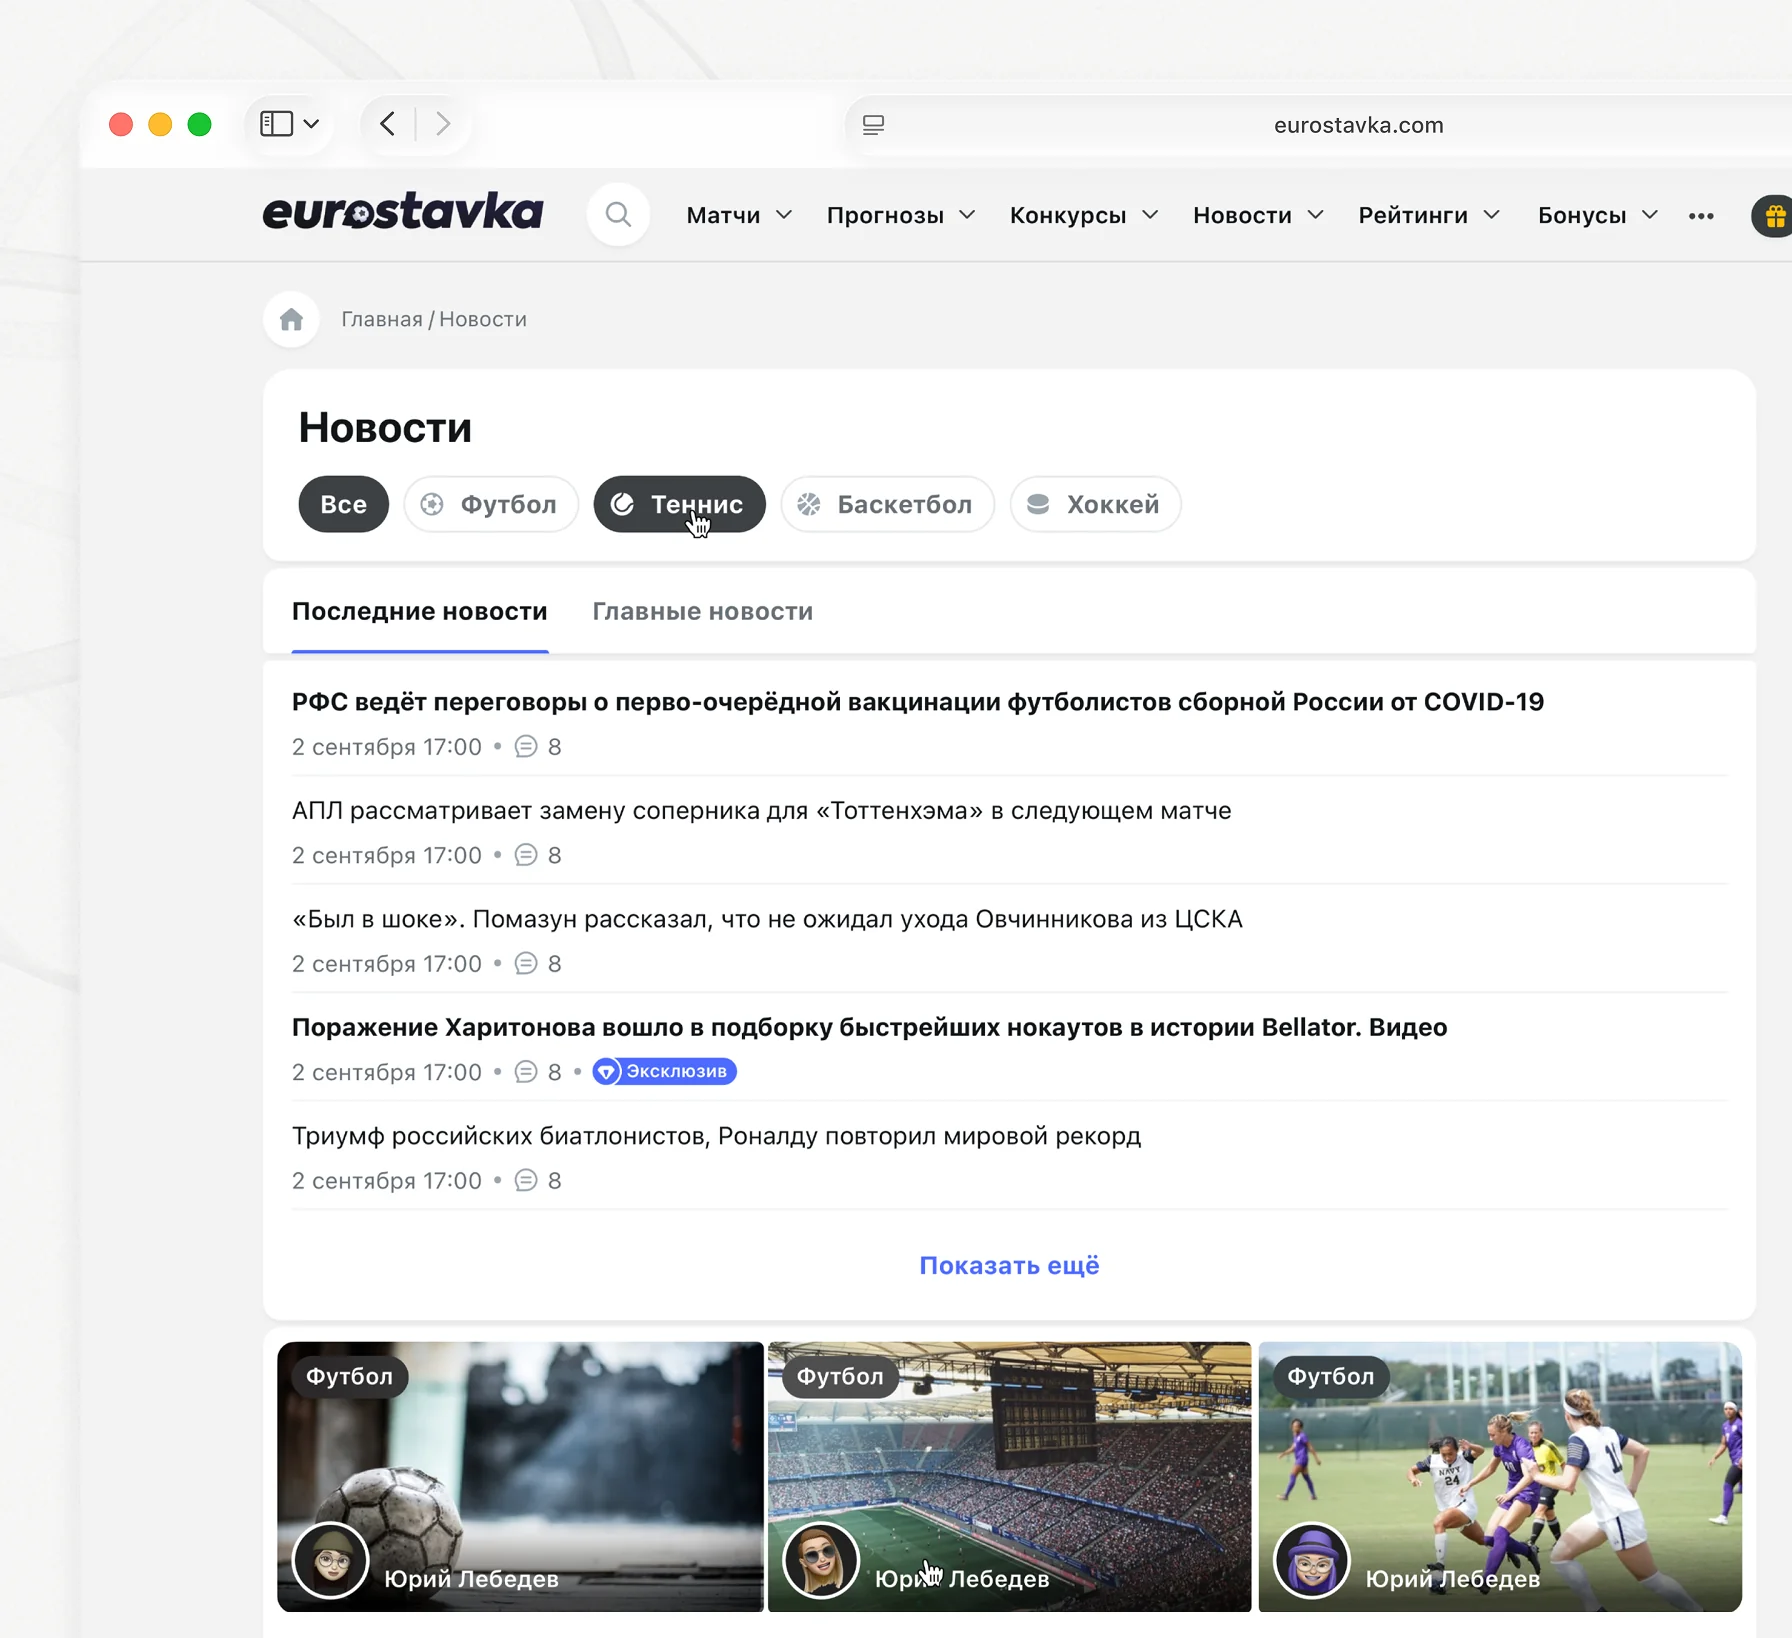Open the women's football match thumbnail
1792x1638 pixels.
(1500, 1477)
